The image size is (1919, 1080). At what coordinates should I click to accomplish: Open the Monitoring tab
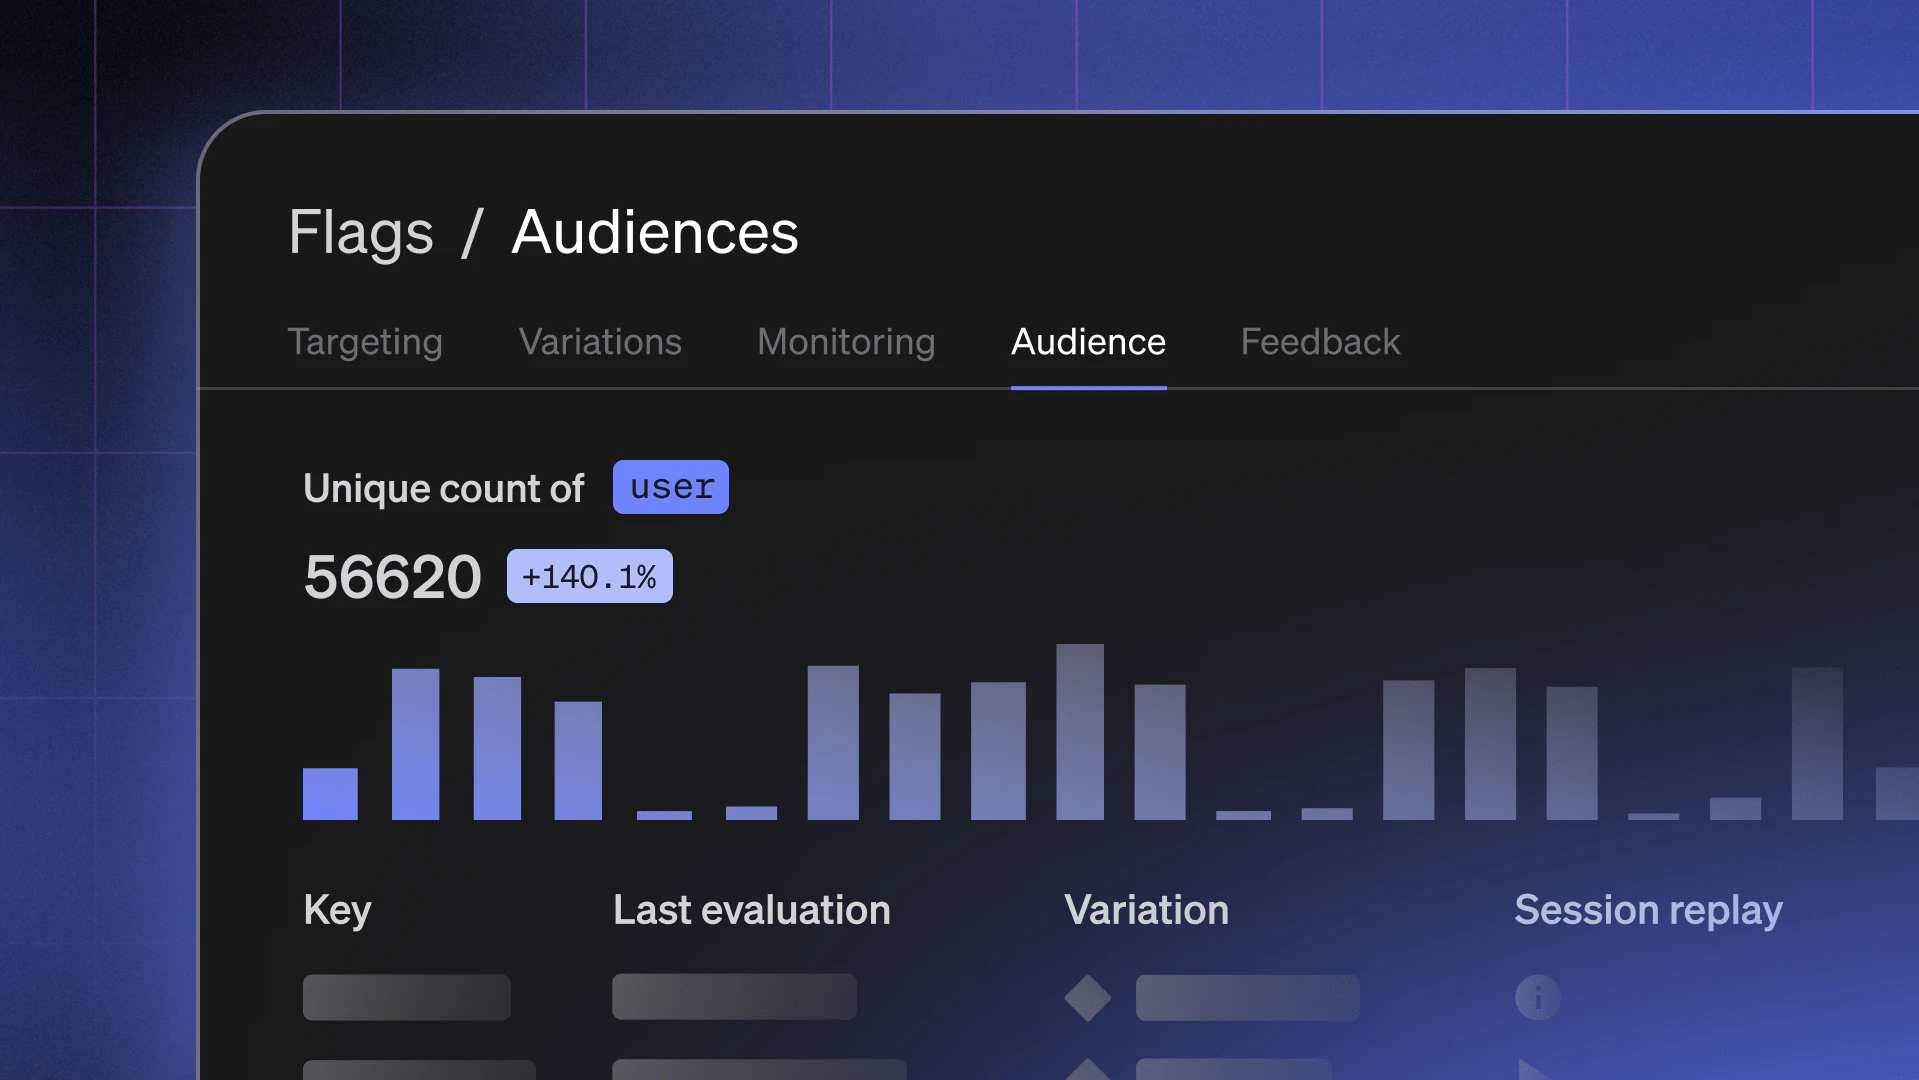coord(846,342)
